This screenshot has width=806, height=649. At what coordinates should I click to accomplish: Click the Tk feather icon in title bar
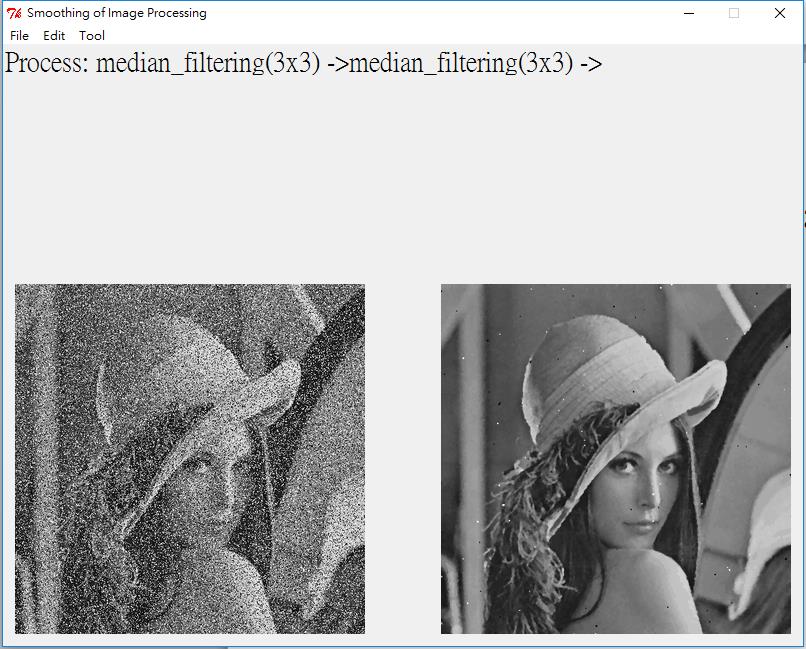coord(14,13)
